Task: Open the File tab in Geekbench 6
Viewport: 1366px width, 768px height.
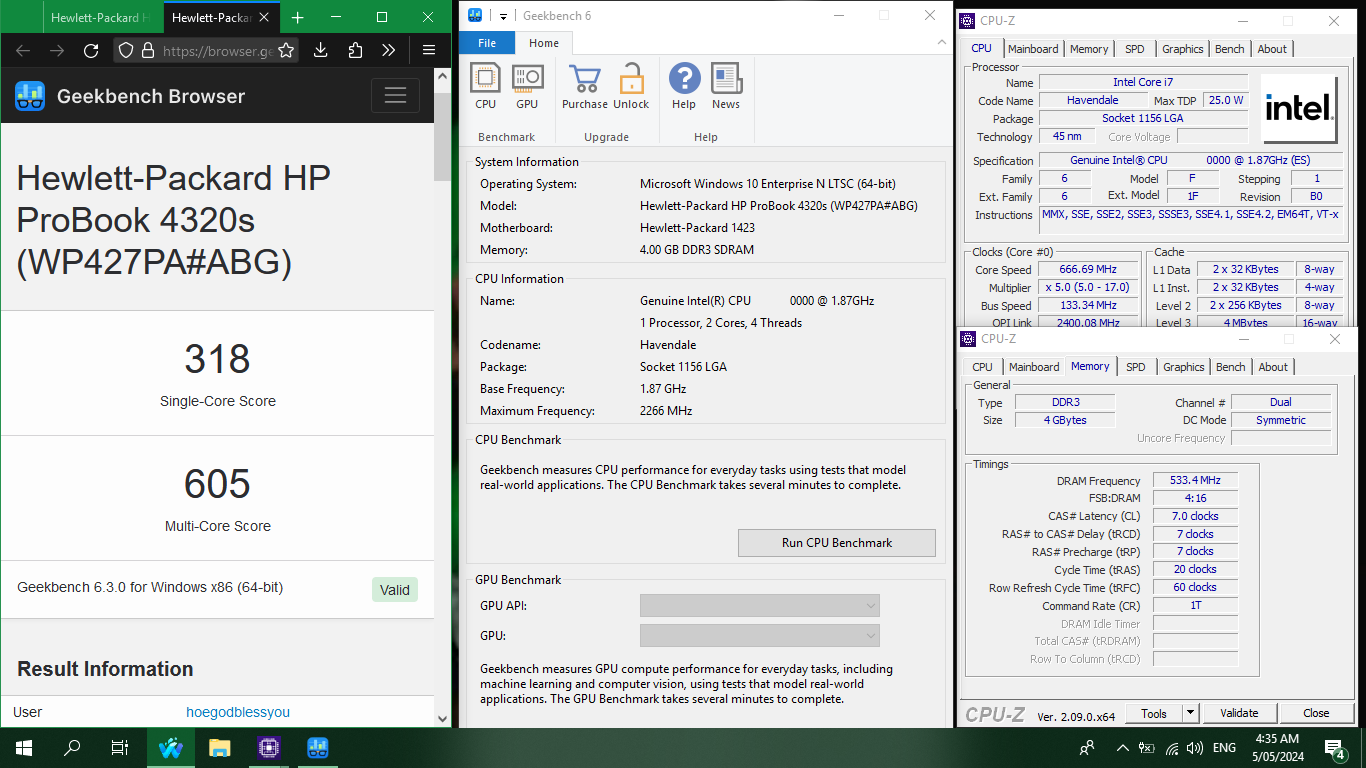Action: (487, 43)
